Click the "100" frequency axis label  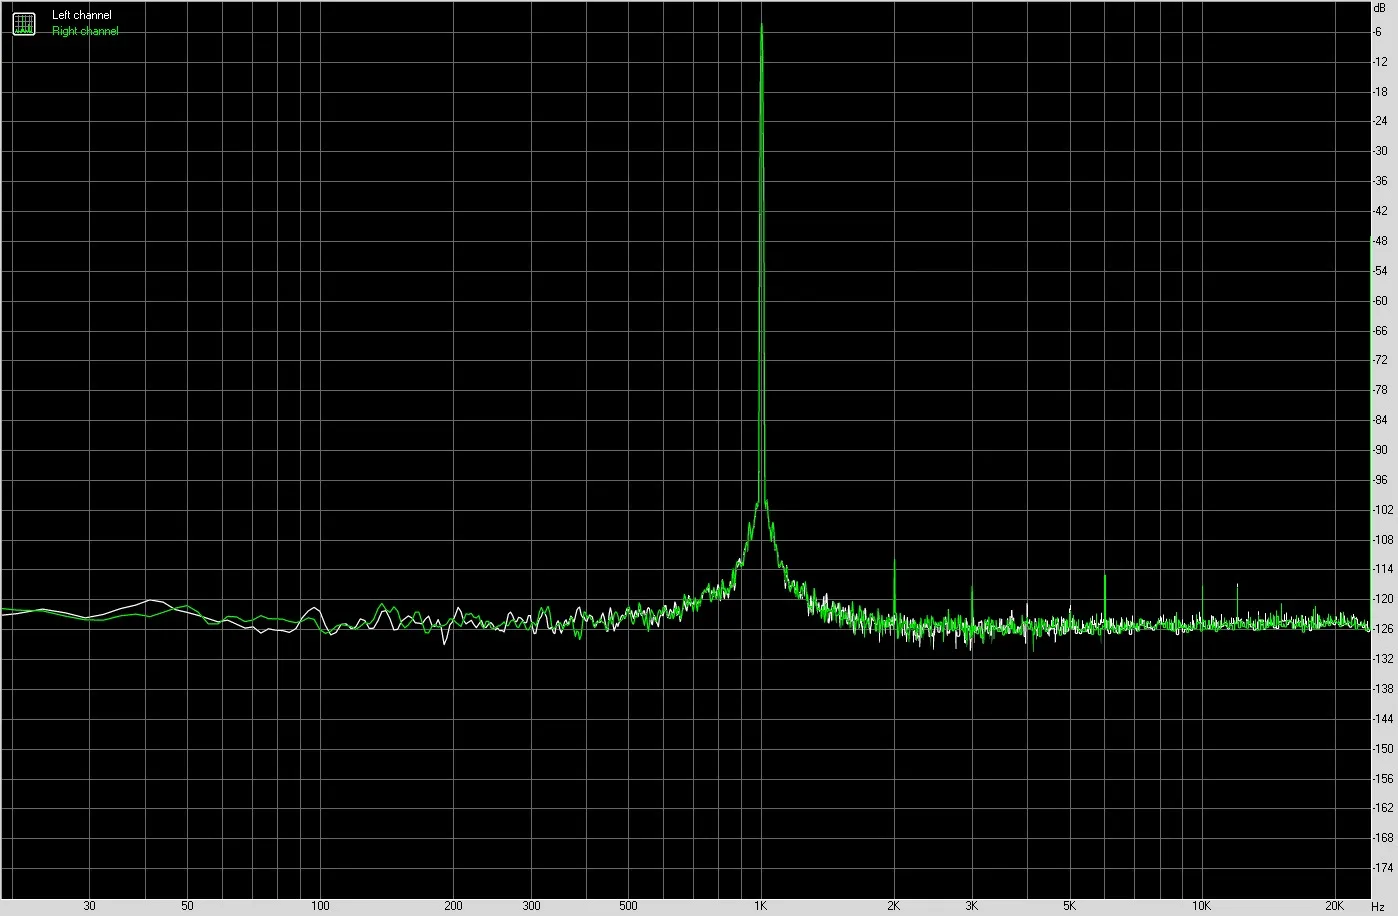320,906
